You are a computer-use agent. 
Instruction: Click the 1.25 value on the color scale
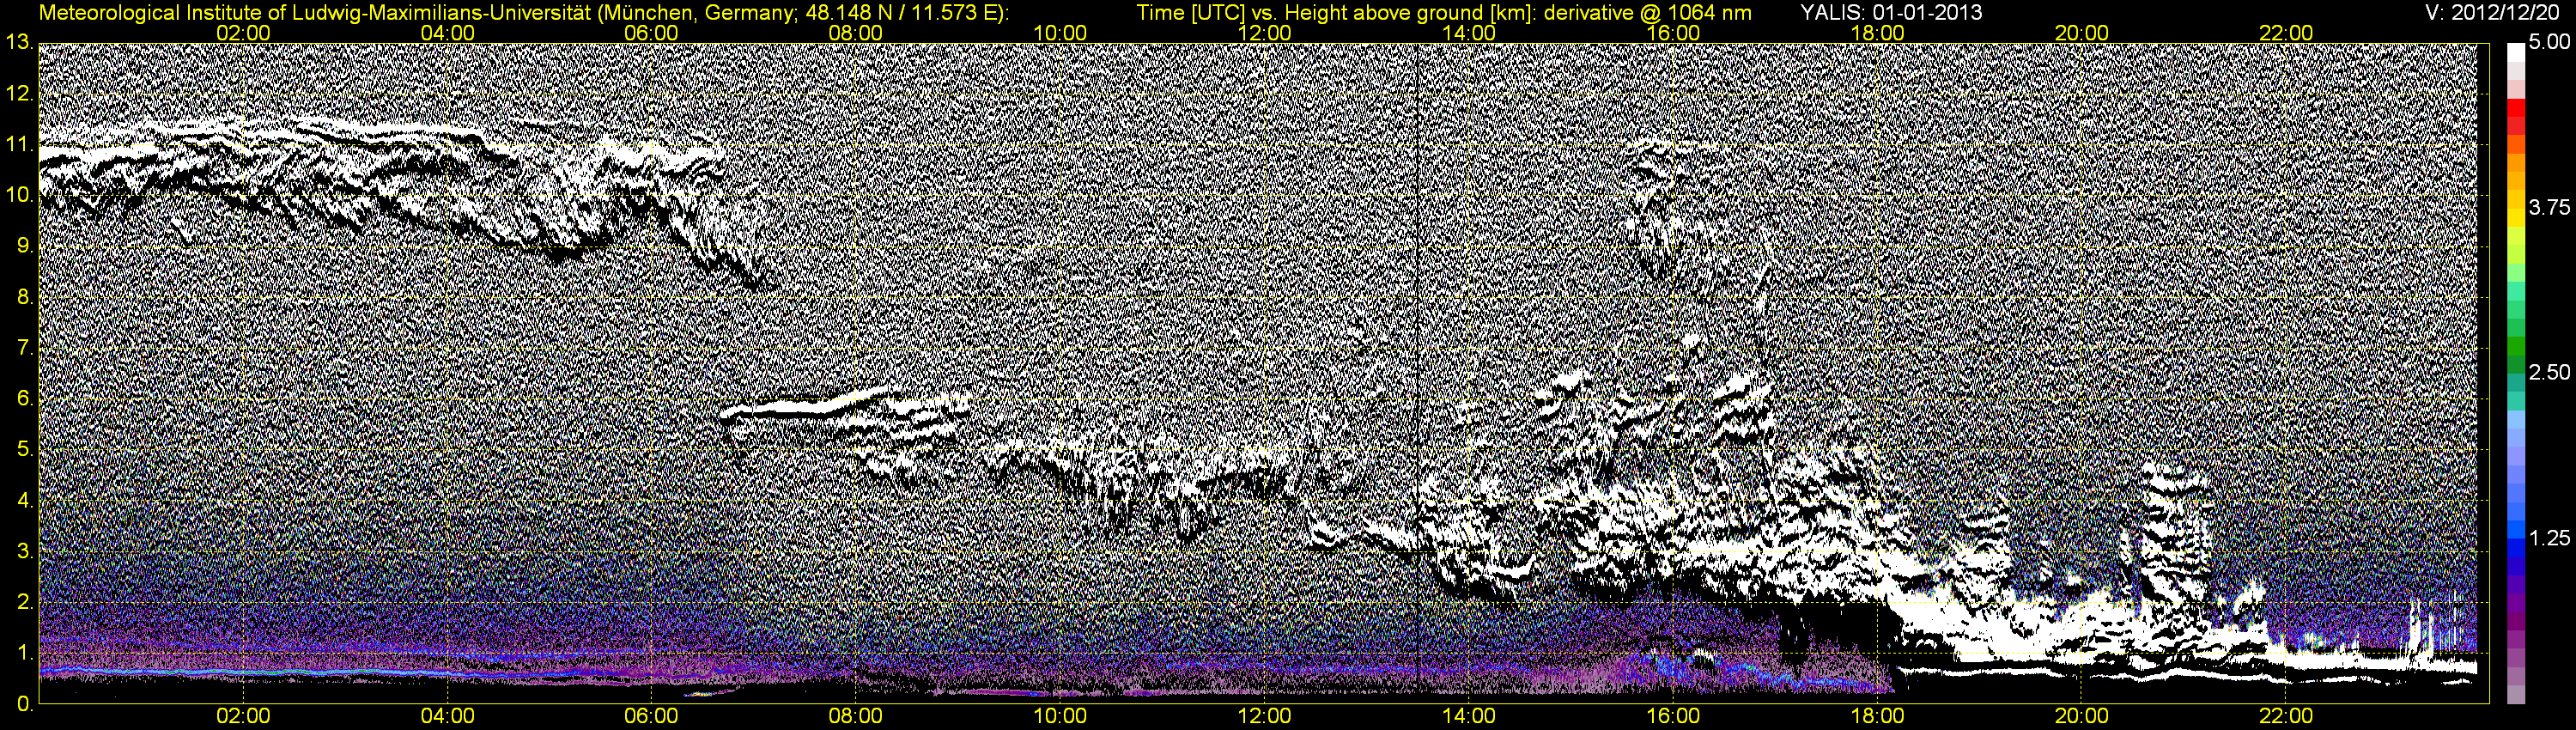(2549, 538)
